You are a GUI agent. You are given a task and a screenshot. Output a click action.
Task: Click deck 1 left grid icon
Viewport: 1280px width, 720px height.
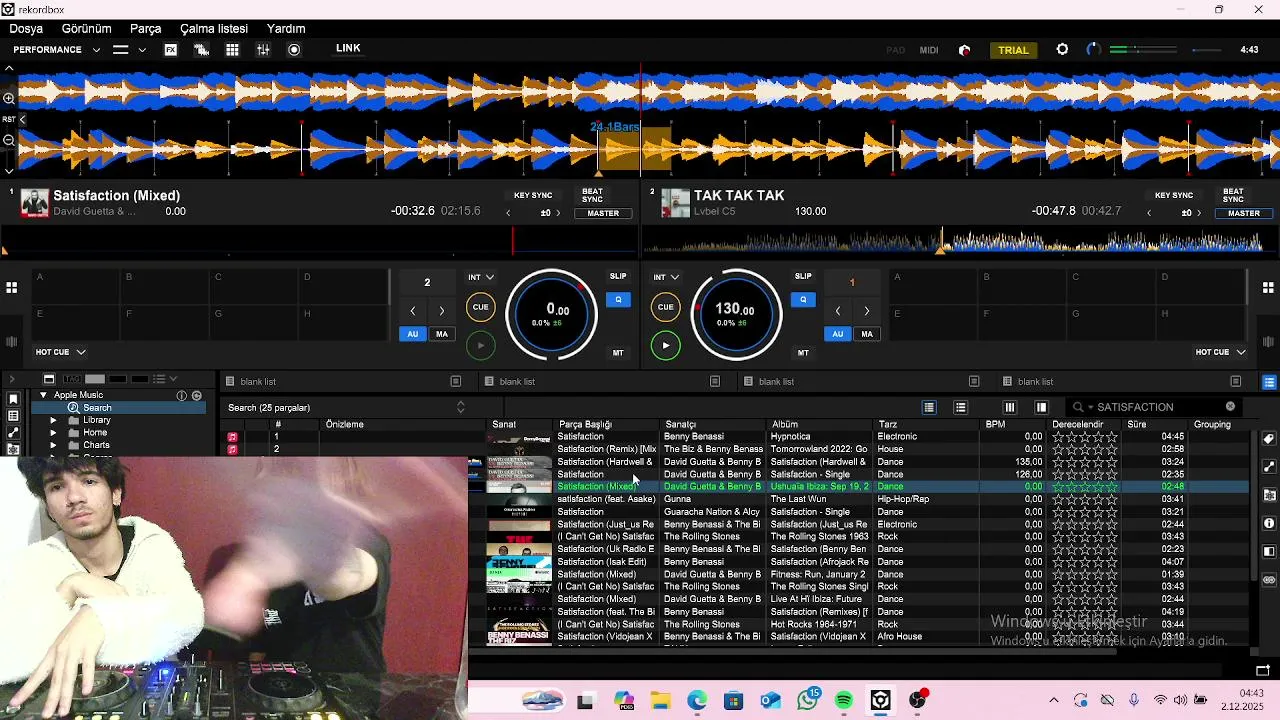[11, 288]
